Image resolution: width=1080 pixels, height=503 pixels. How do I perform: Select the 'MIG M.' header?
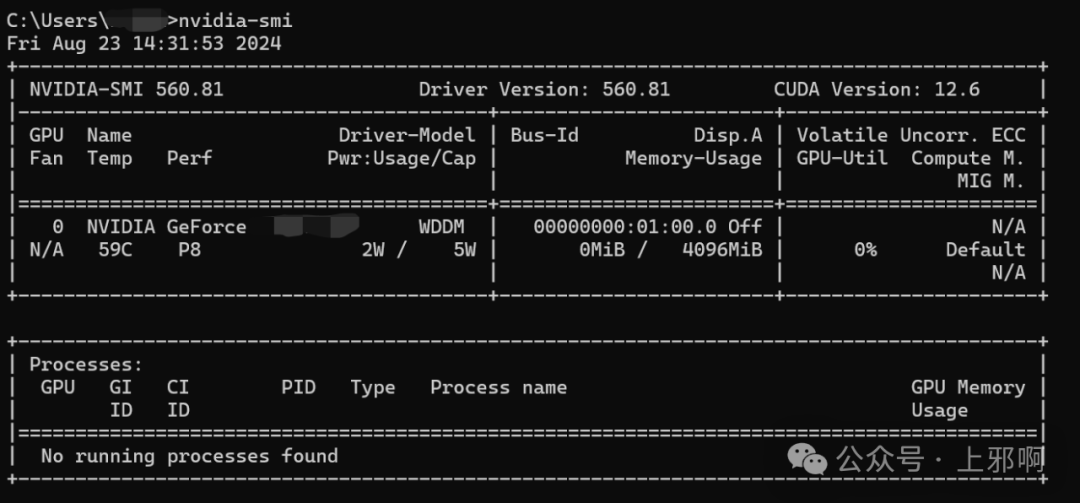(991, 181)
